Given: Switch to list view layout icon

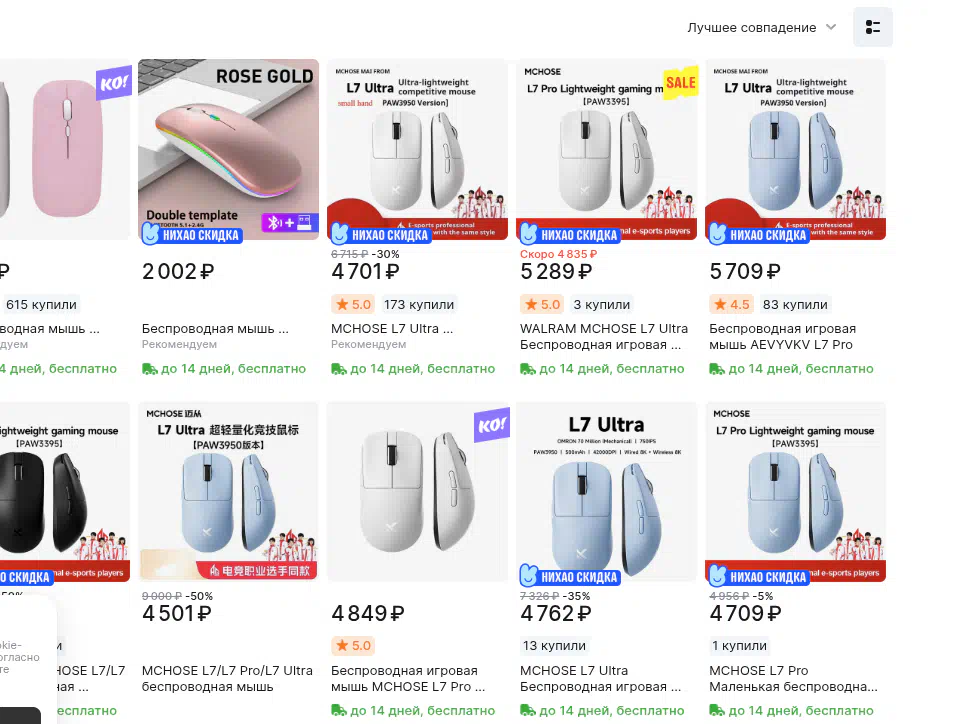Looking at the screenshot, I should pos(873,27).
